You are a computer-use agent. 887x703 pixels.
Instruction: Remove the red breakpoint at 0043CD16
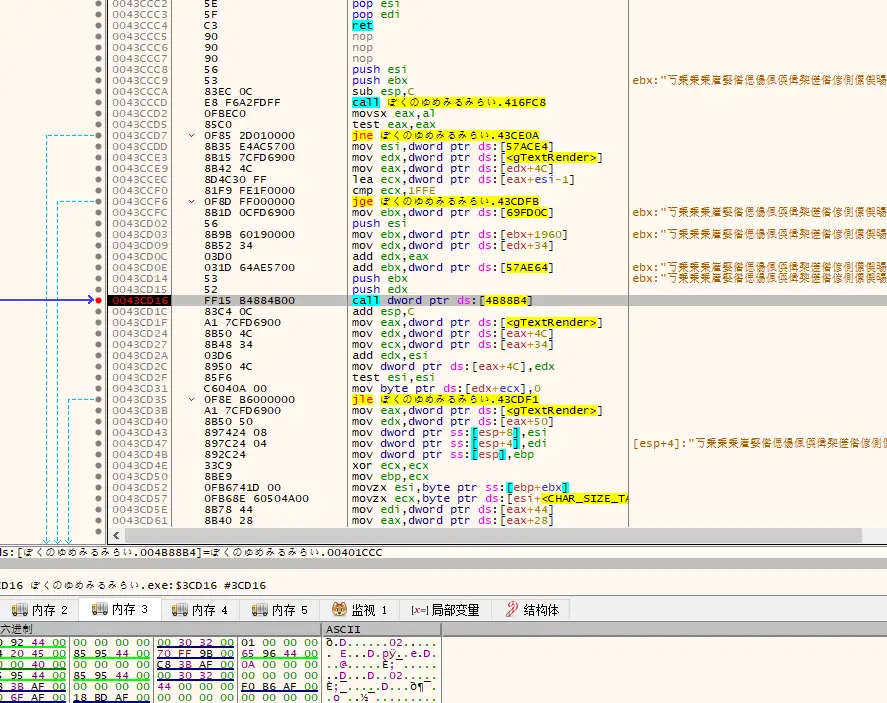coord(98,300)
